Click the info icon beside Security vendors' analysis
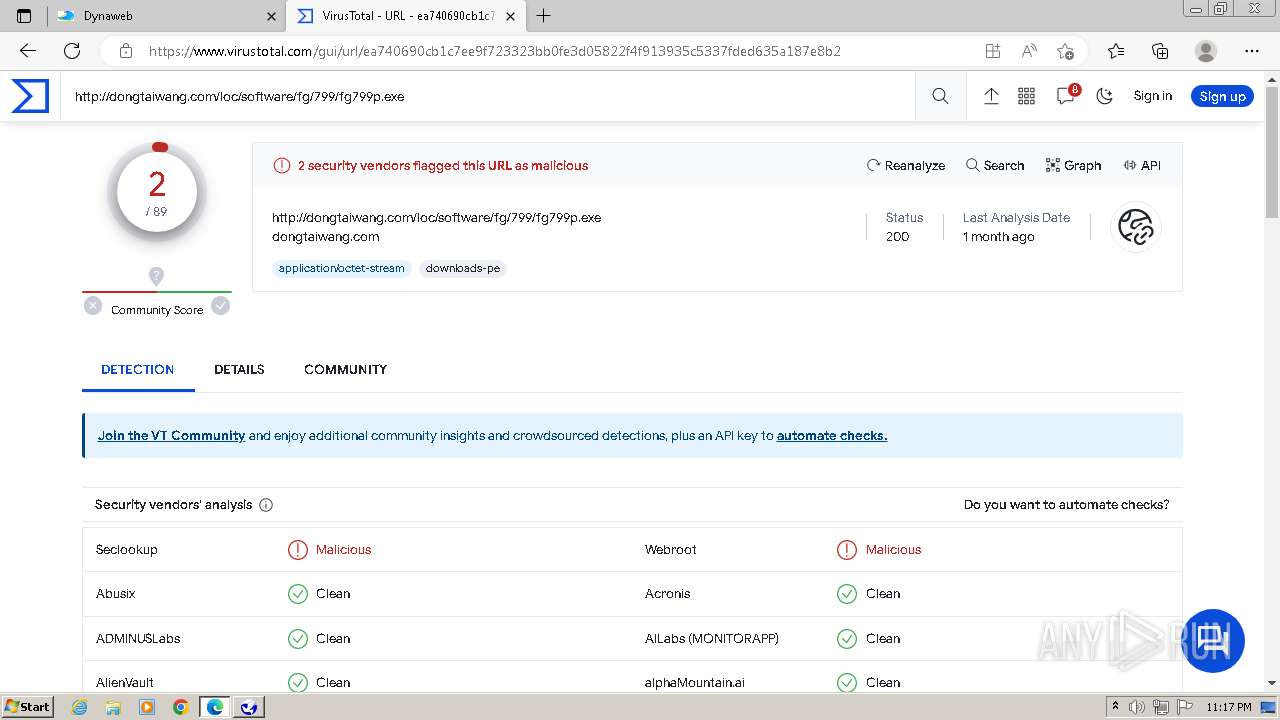 (x=266, y=505)
